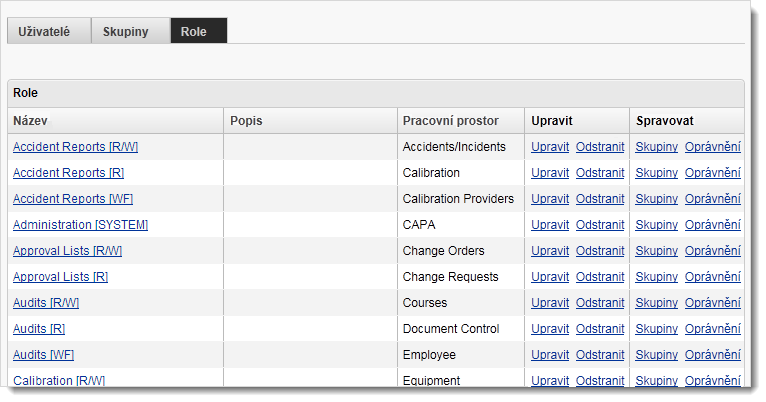The image size is (766, 402).
Task: Click Oprávnění for Accident Reports [R]
Action: [x=712, y=173]
